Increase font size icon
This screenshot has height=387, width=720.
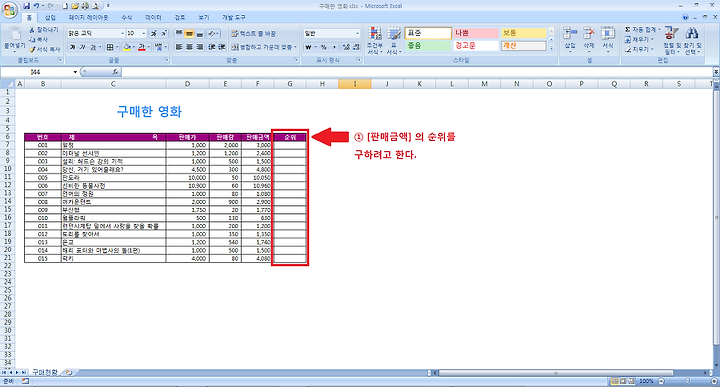(x=154, y=34)
